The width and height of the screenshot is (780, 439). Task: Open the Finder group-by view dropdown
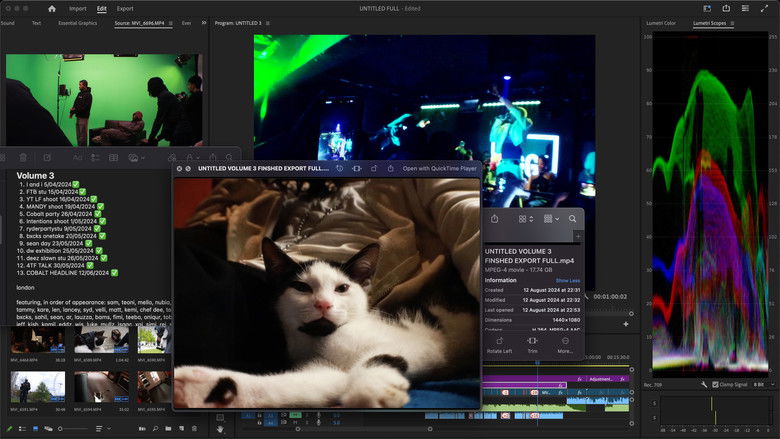(x=551, y=218)
